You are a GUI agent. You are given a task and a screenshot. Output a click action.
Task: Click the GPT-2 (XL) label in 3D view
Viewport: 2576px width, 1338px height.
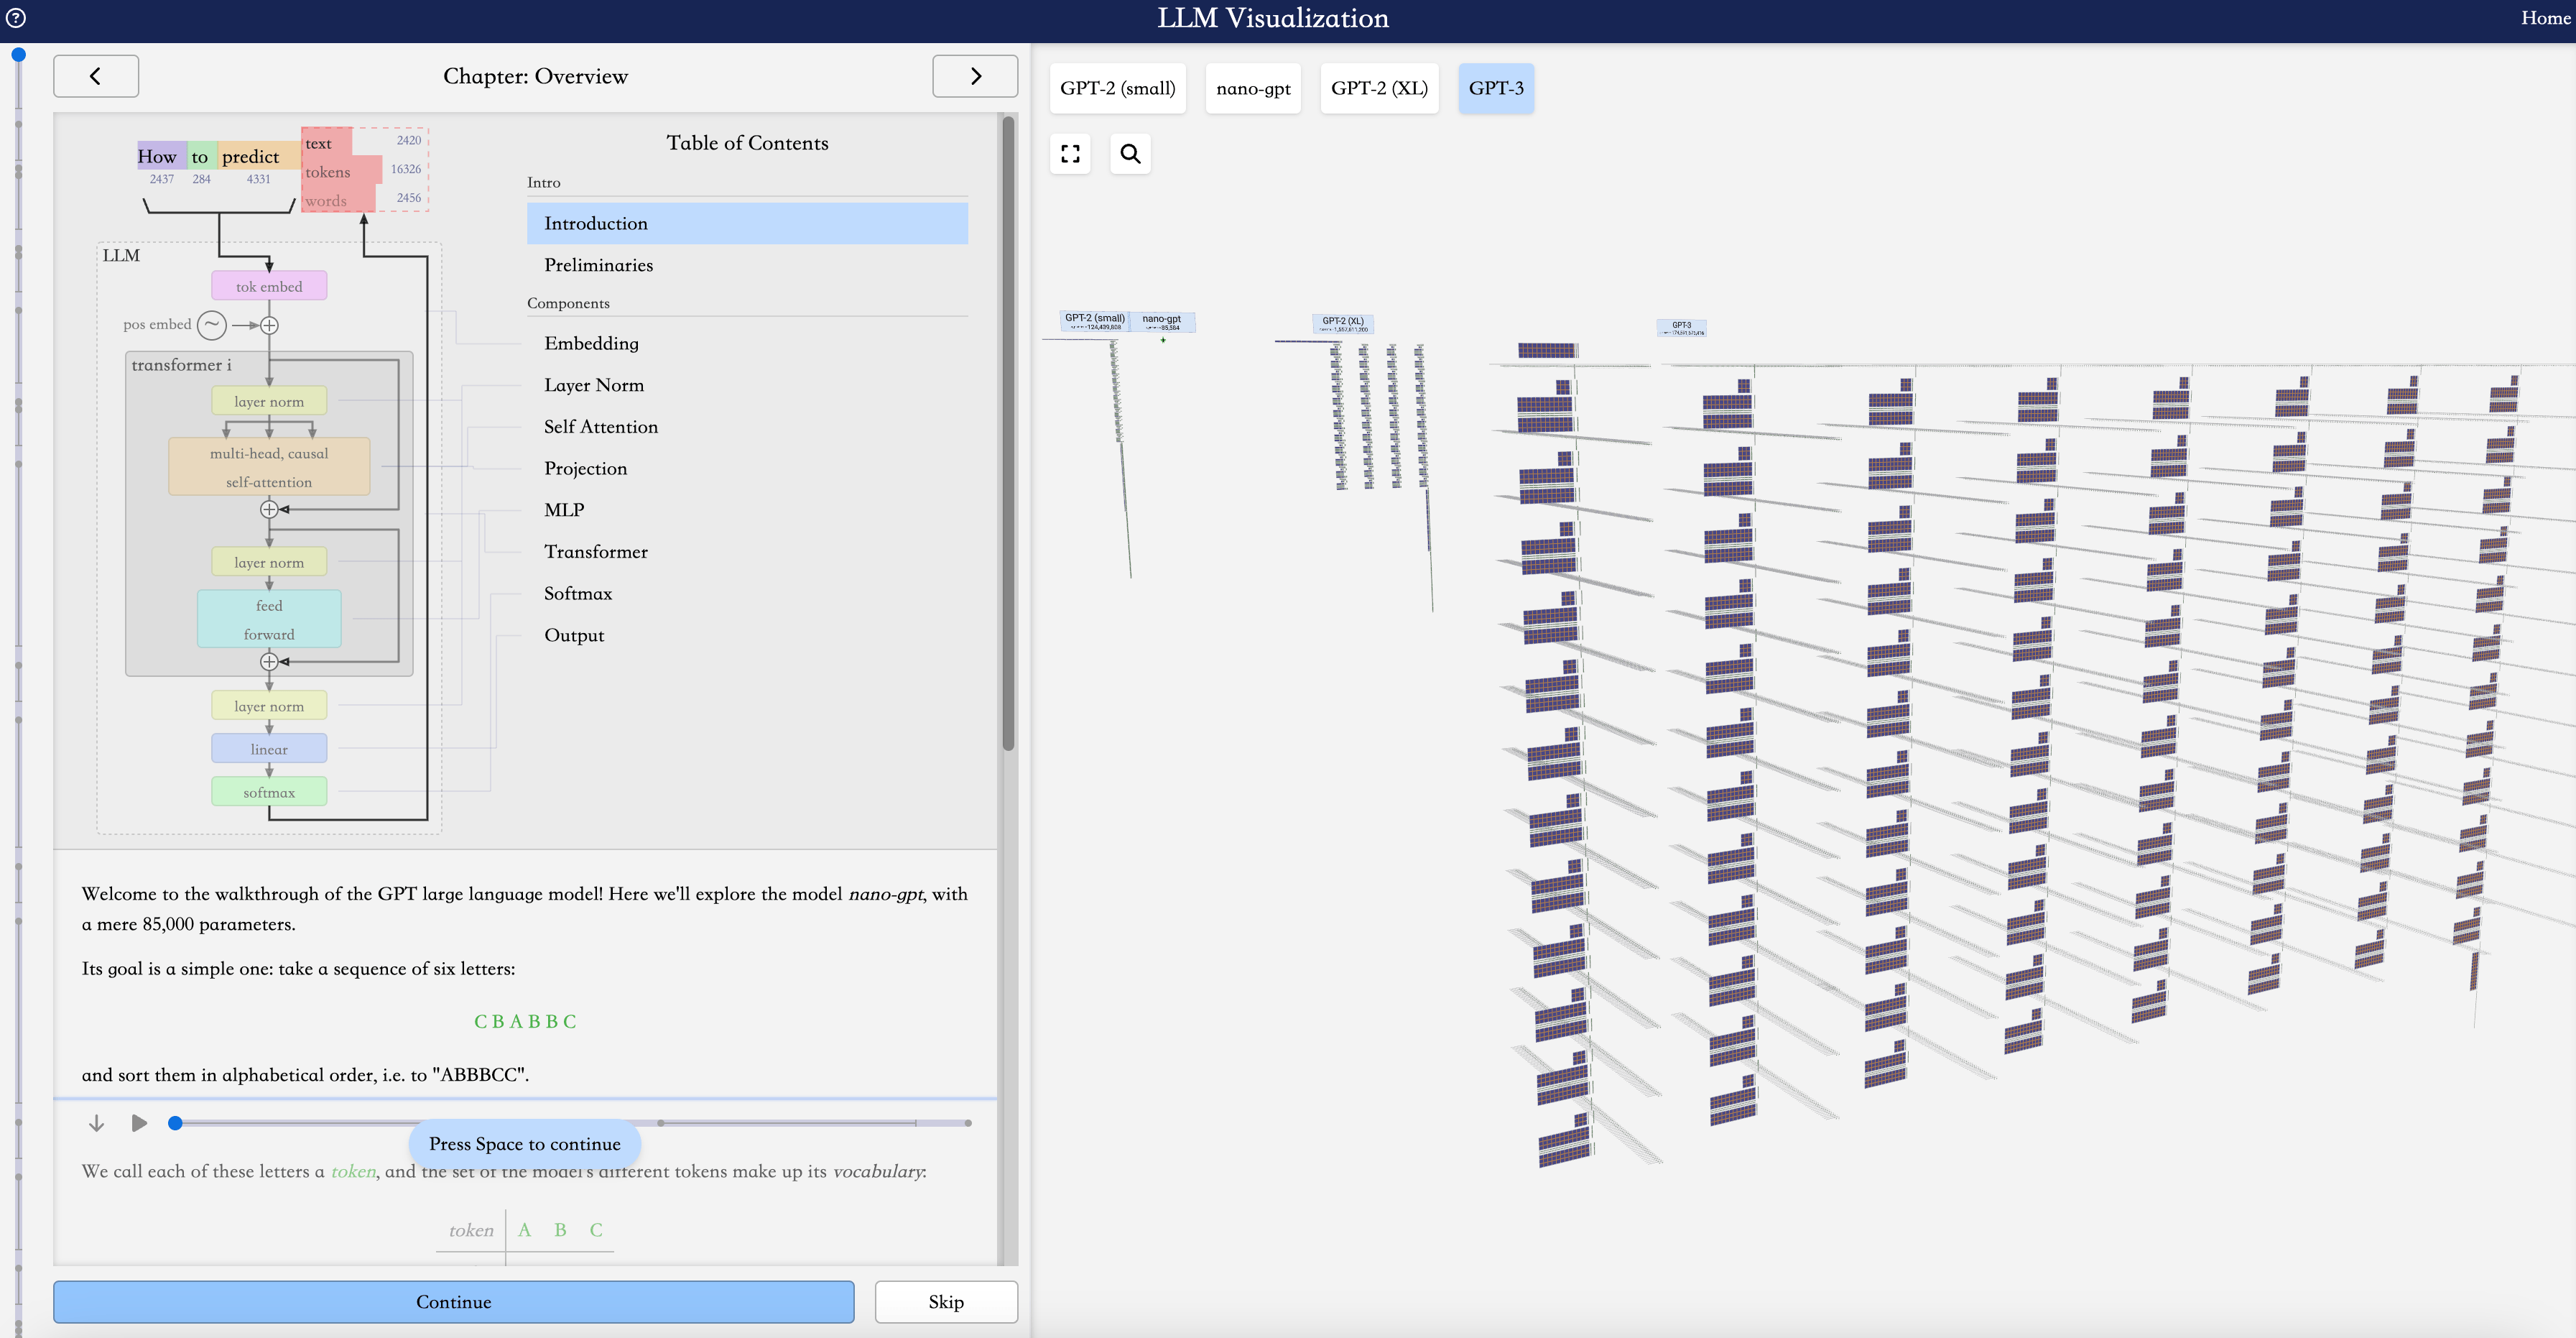point(1343,324)
